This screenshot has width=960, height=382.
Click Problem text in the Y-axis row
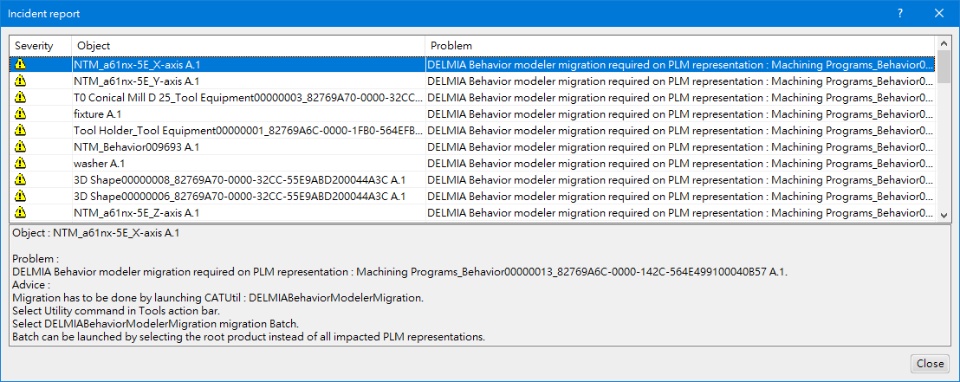[x=680, y=81]
